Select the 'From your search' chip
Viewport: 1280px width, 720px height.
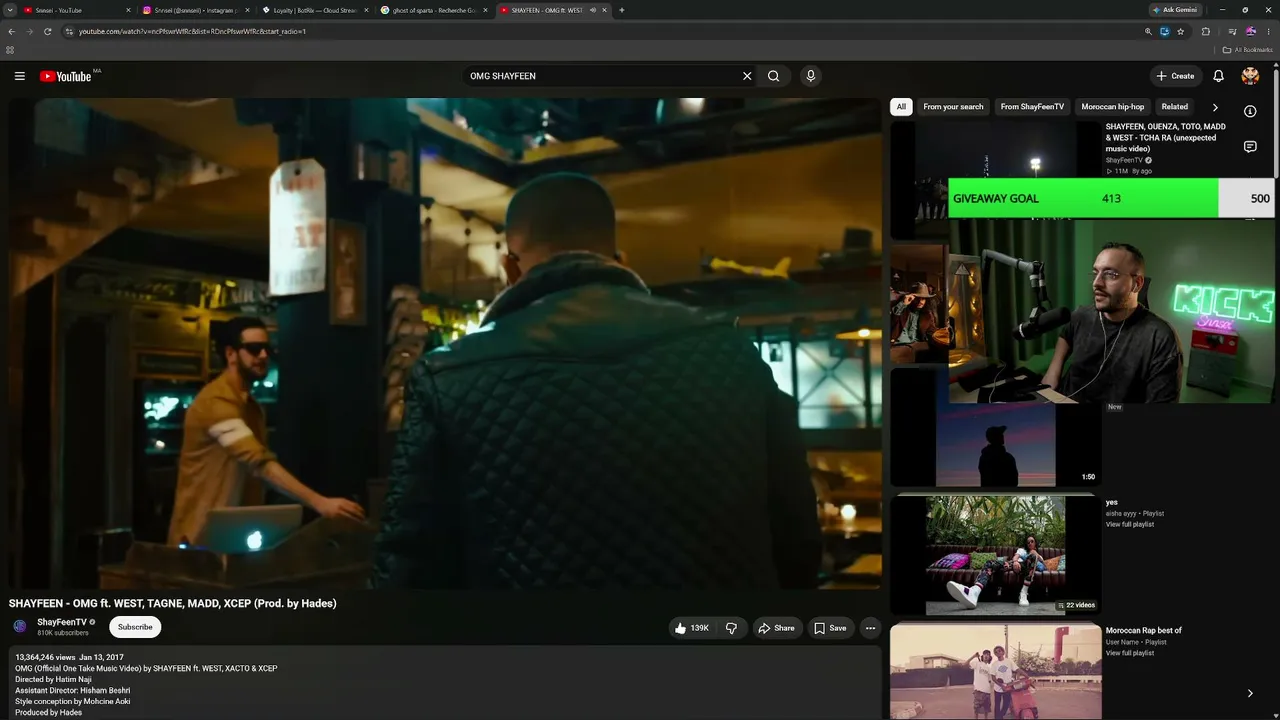click(953, 107)
